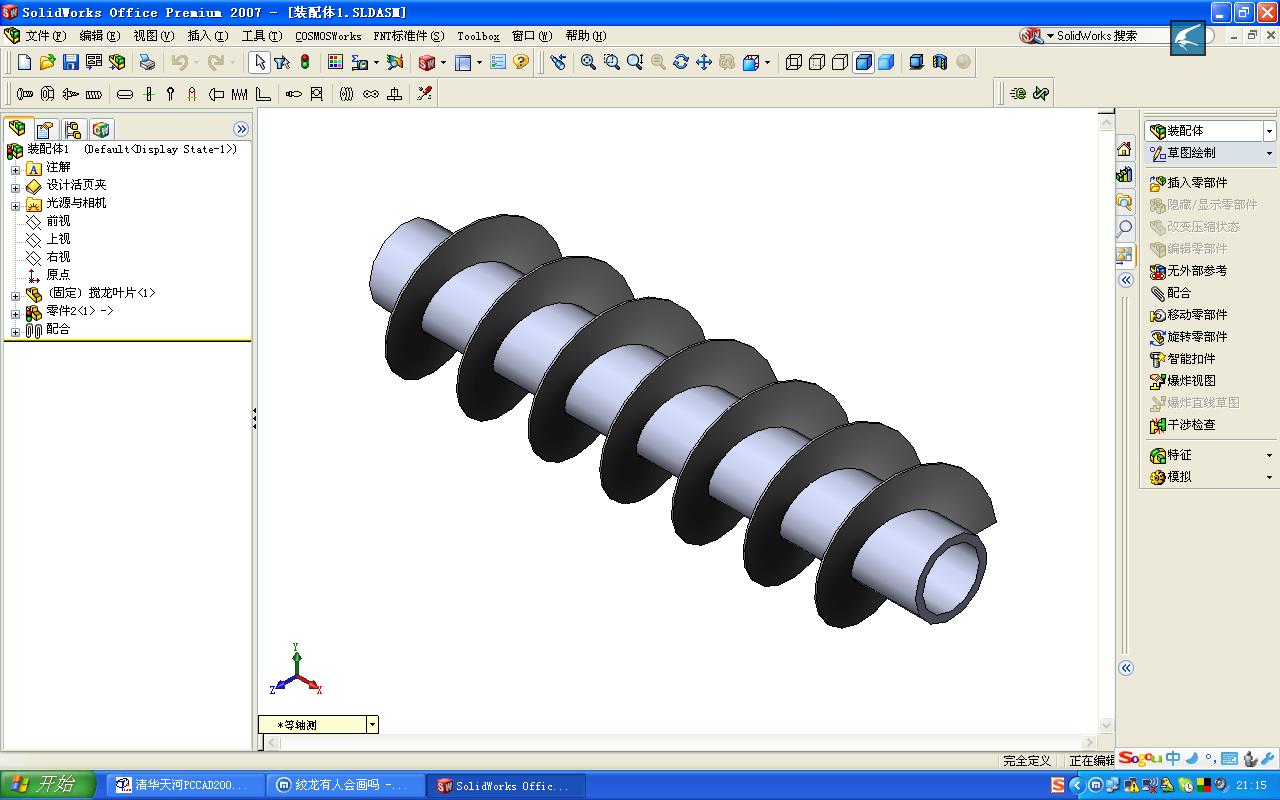Click 配合 mate command in the right panel

[1171, 293]
